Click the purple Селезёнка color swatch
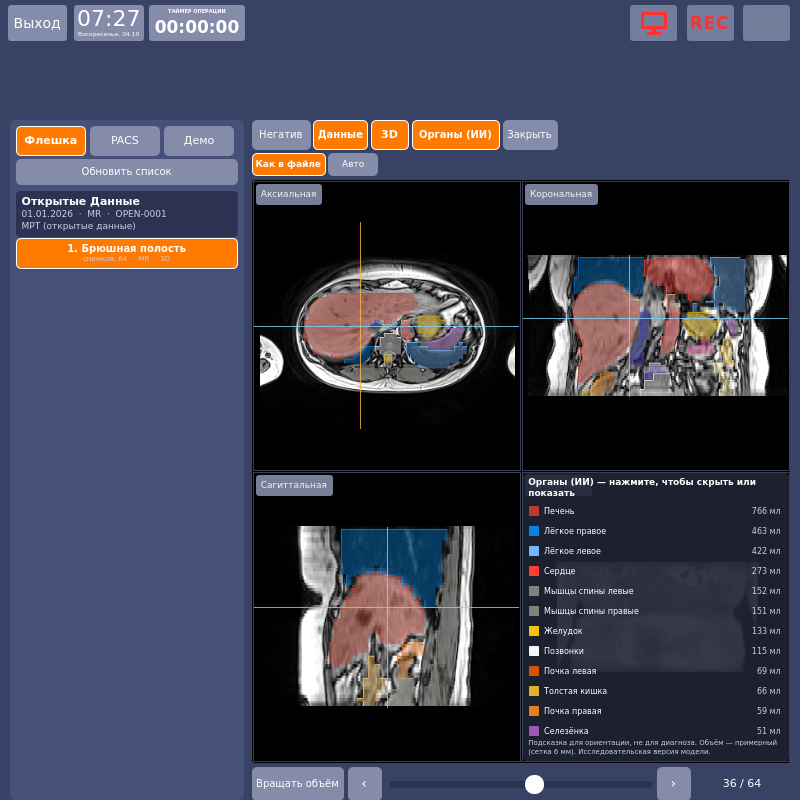Viewport: 800px width, 800px height. pyautogui.click(x=534, y=731)
